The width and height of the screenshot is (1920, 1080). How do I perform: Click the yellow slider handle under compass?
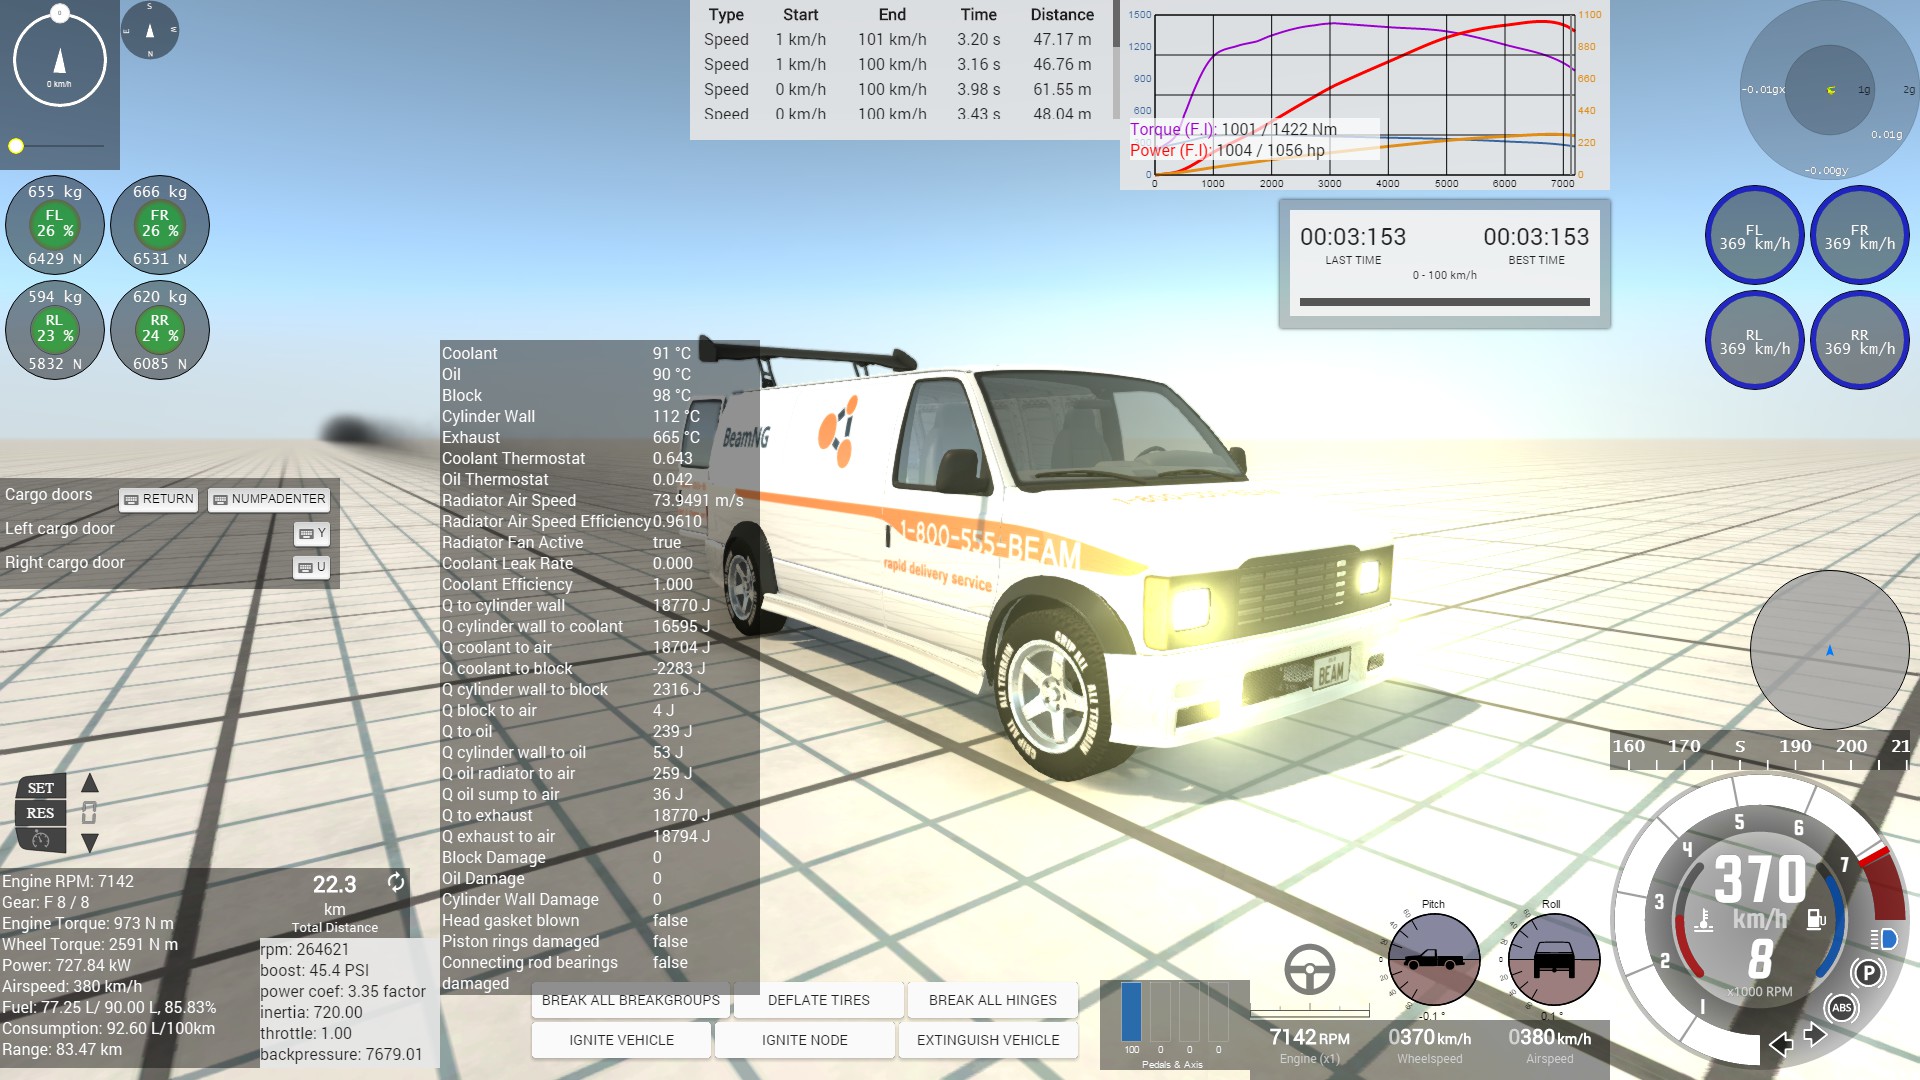[16, 146]
